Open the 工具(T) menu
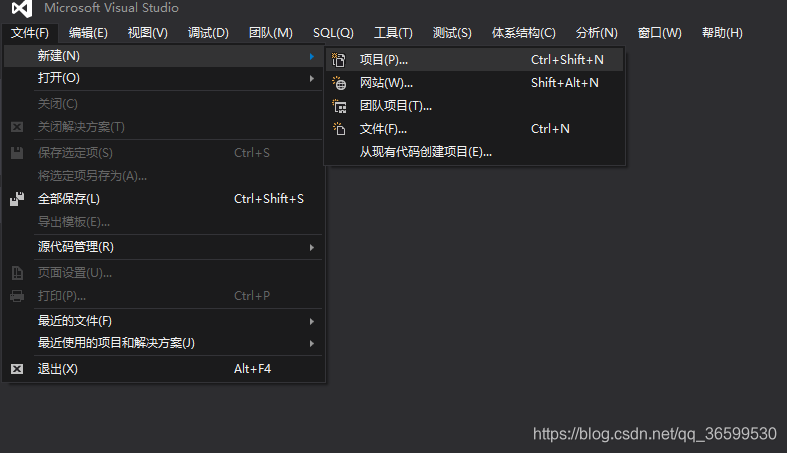 pyautogui.click(x=394, y=33)
